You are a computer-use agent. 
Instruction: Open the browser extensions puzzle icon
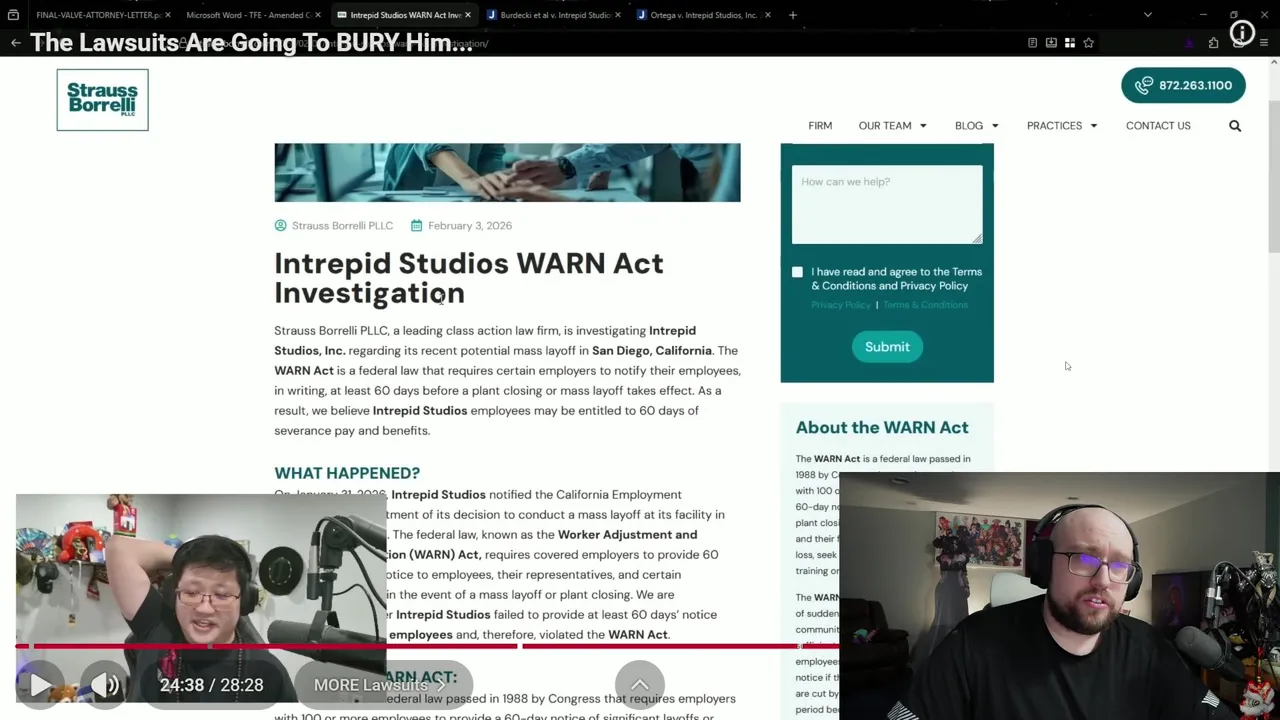[x=1213, y=43]
